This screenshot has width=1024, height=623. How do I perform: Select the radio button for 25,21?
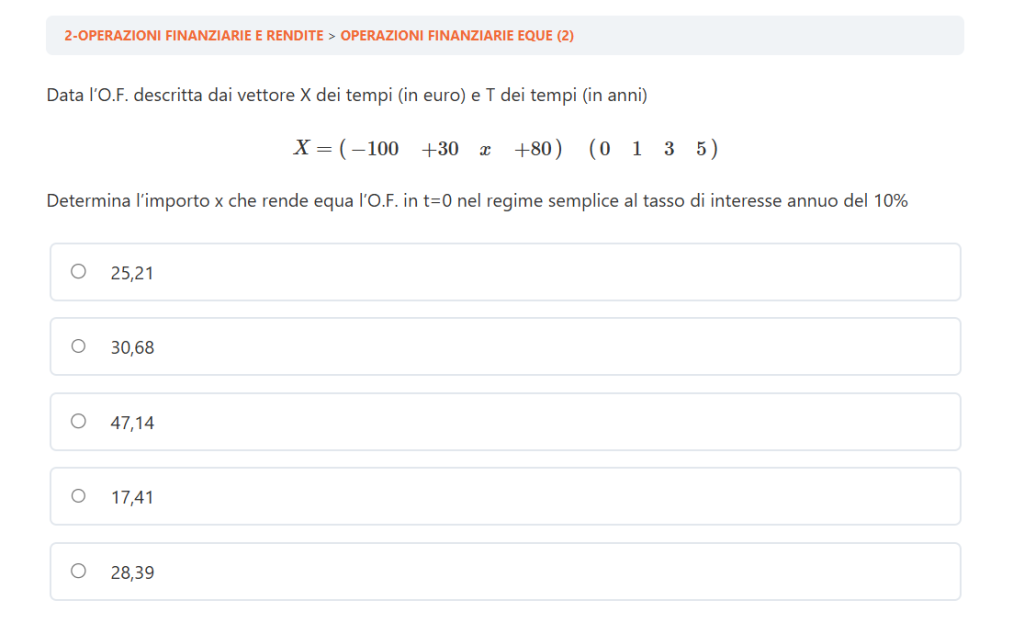coord(79,271)
